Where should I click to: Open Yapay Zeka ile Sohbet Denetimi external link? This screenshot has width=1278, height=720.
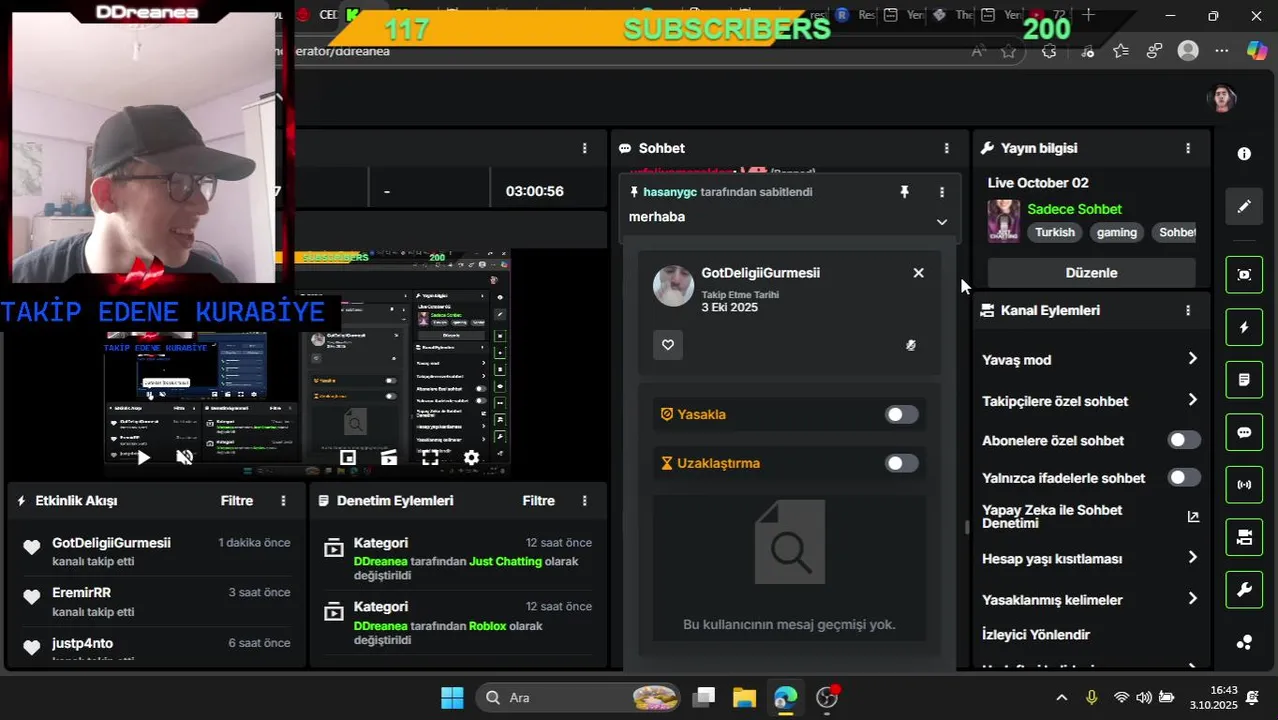click(1193, 517)
